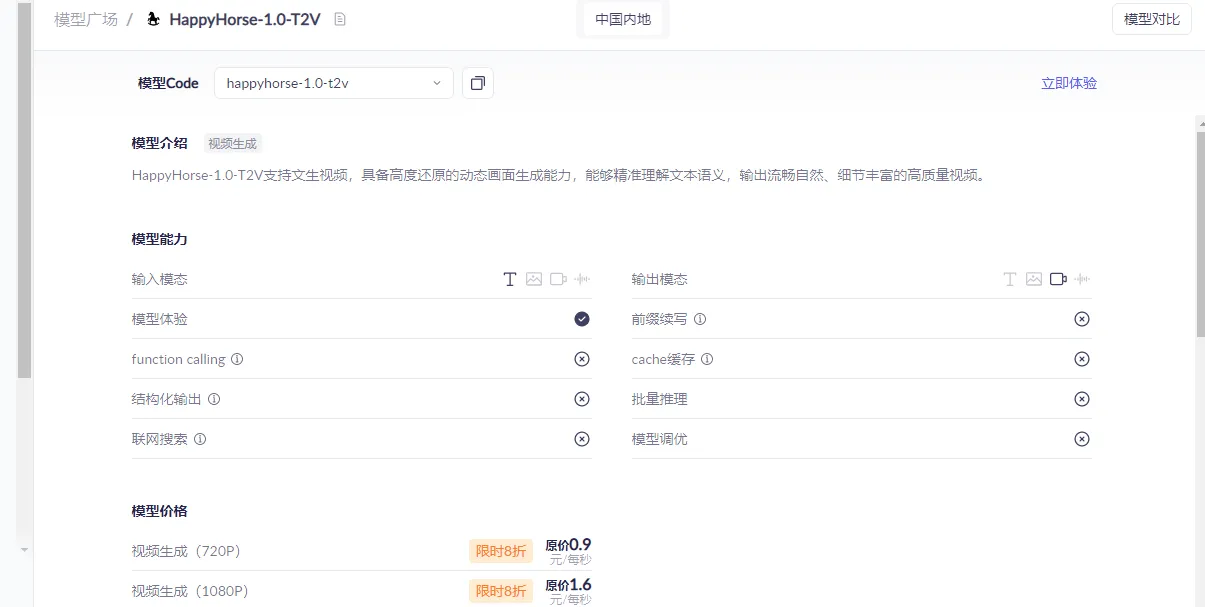Screen dimensions: 1205x607
Task: Click the checkmark icon for 模型体验
Action: [582, 319]
